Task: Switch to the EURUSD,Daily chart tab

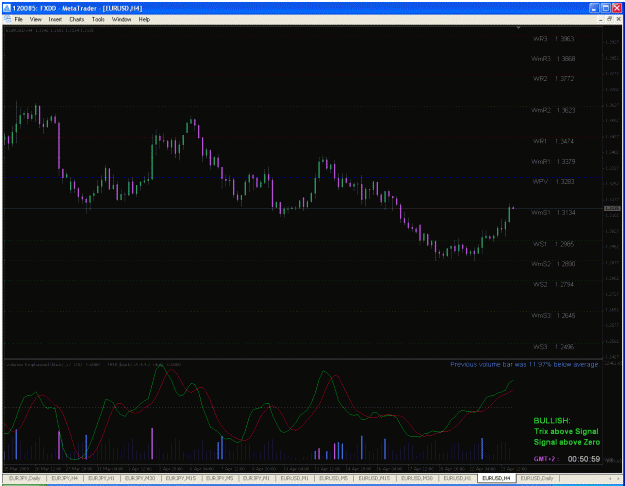Action: 537,478
